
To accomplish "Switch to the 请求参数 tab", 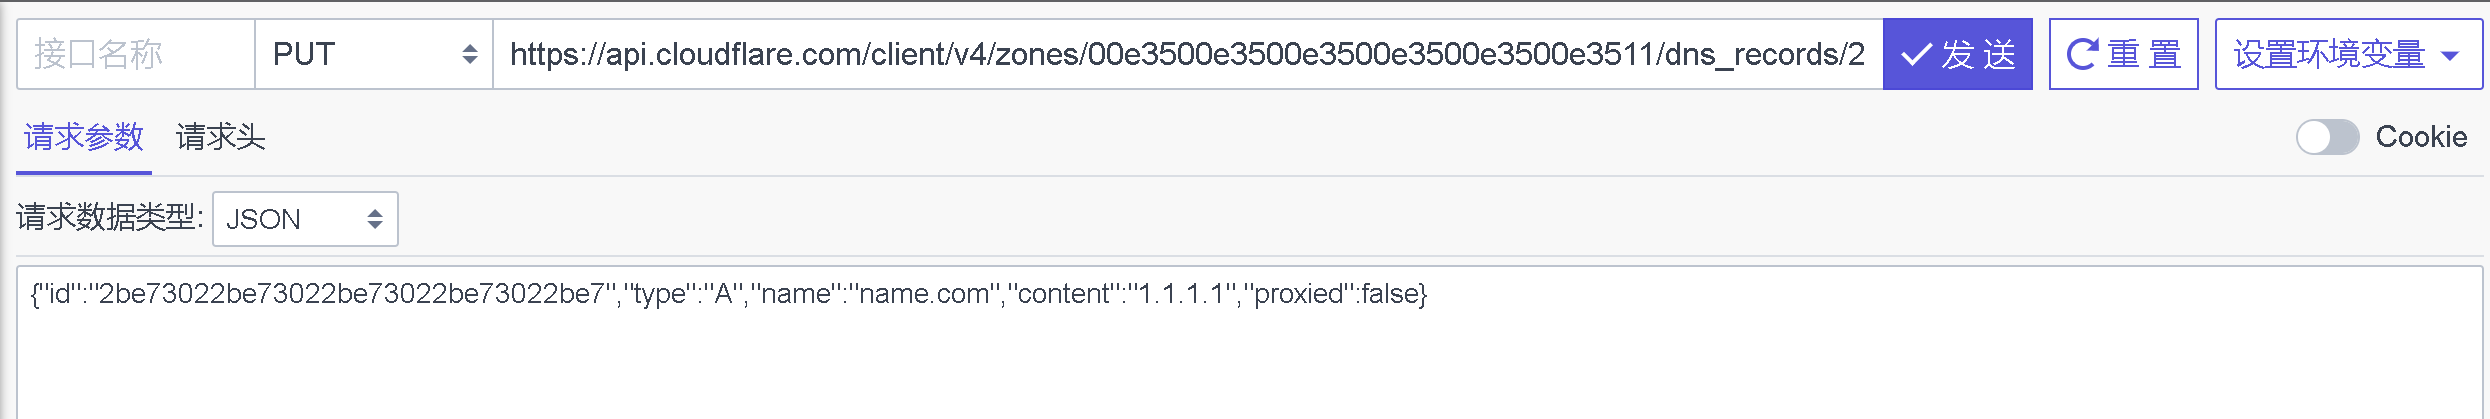I will [84, 137].
